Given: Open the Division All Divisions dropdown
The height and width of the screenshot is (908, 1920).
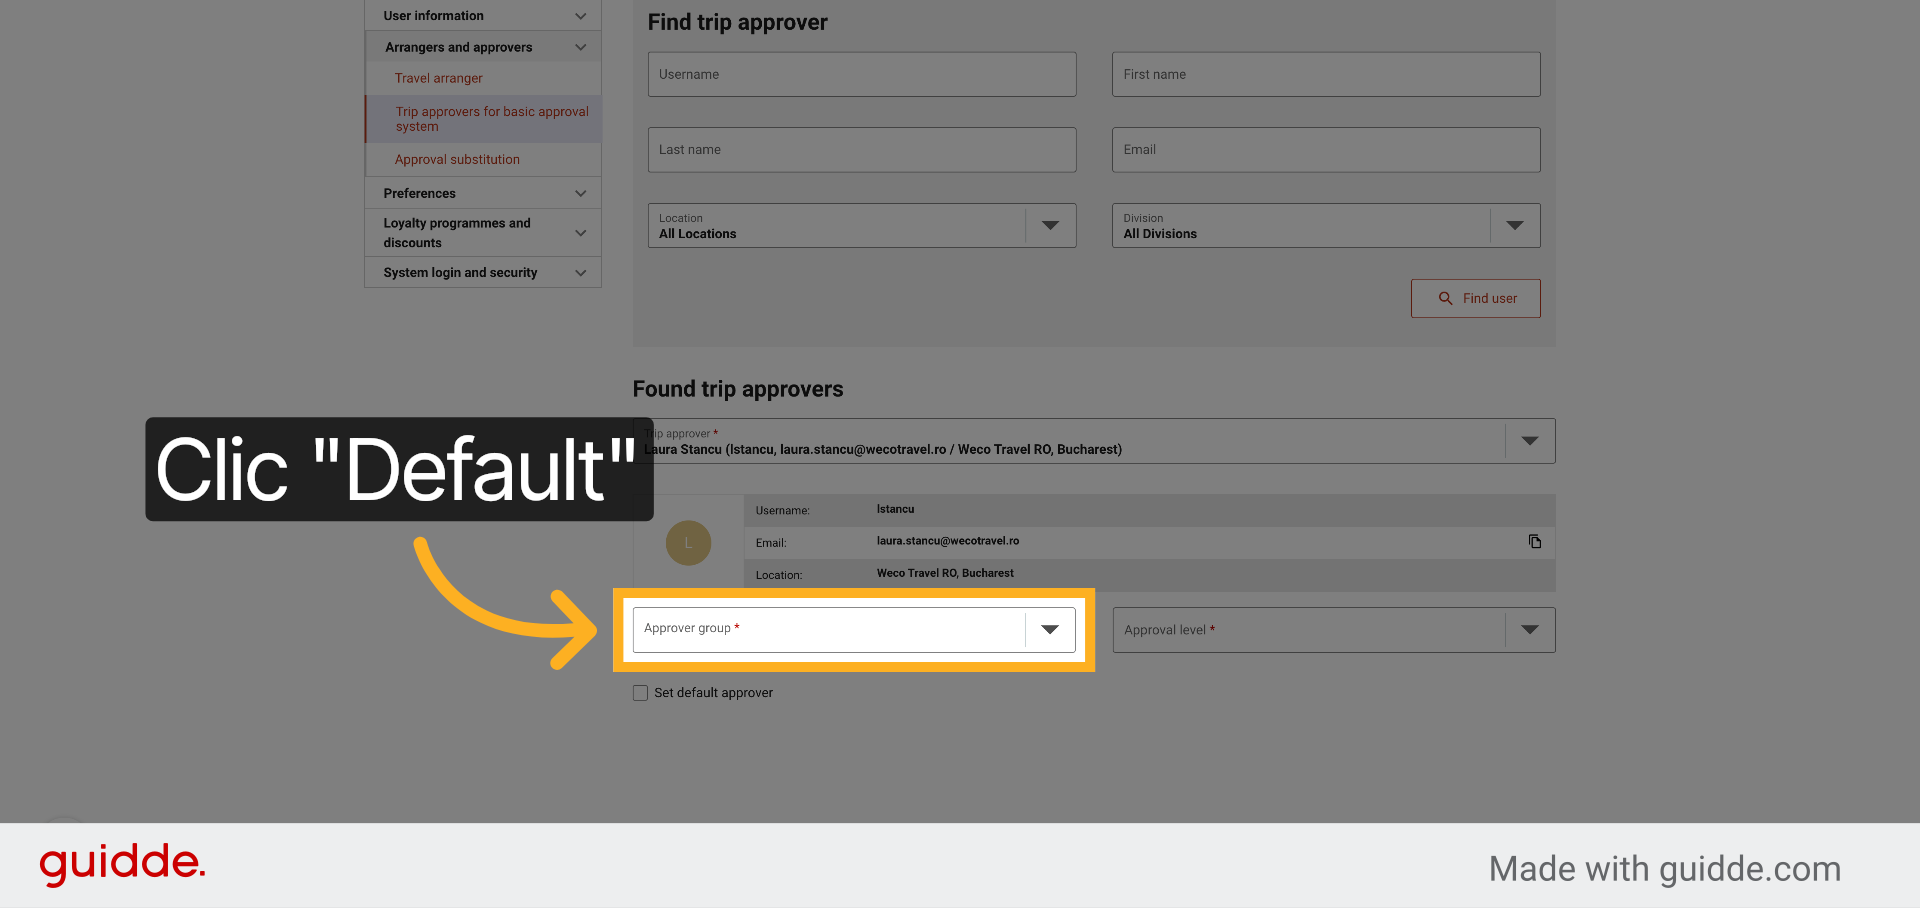Looking at the screenshot, I should (1326, 226).
